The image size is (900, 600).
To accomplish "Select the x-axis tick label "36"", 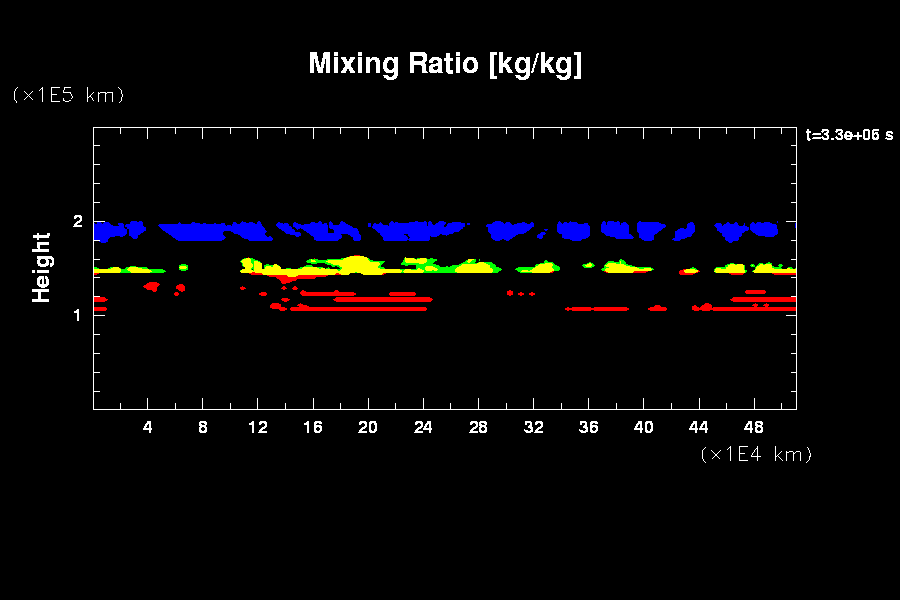I will (588, 427).
